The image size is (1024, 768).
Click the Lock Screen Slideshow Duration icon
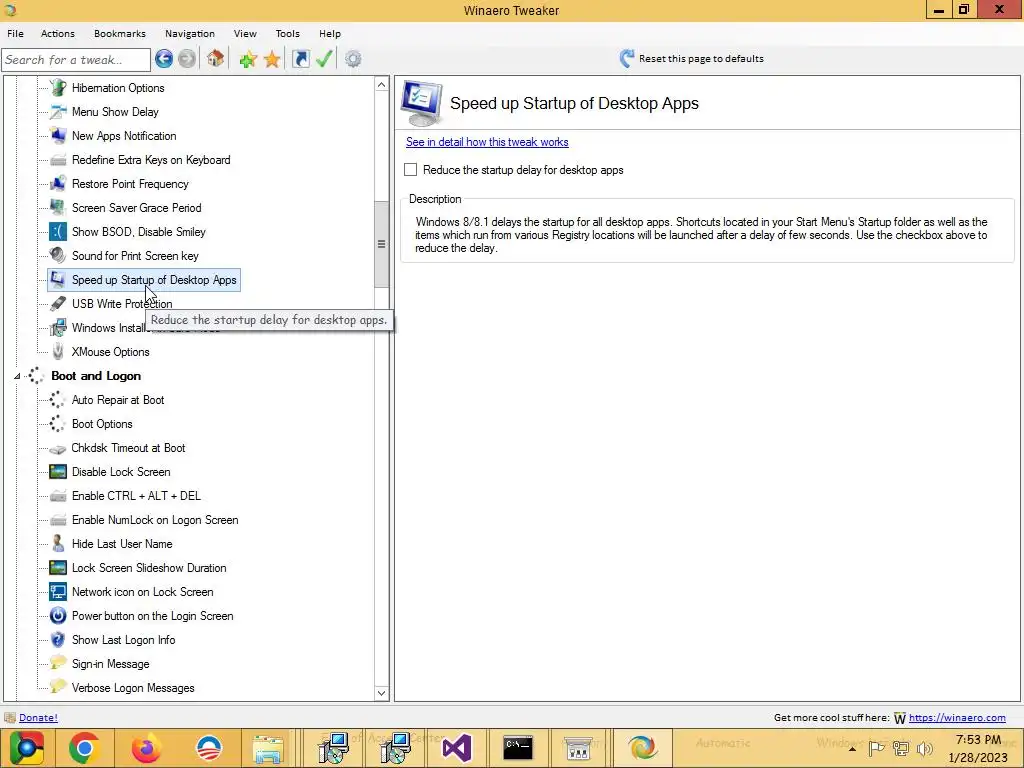click(x=58, y=568)
